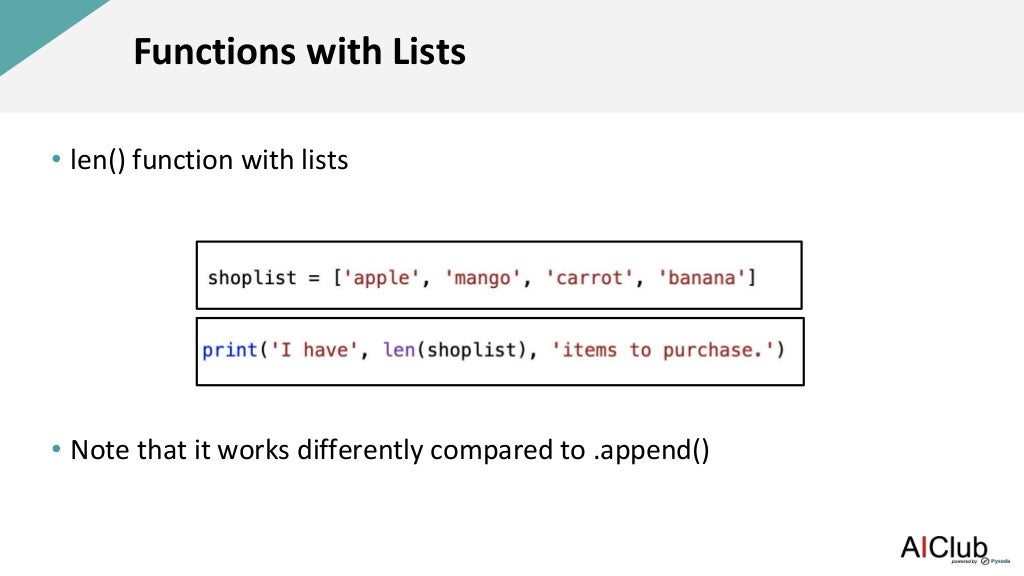This screenshot has height=576, width=1024.
Task: Click the "shoplist" variable name being assigned
Action: point(252,277)
